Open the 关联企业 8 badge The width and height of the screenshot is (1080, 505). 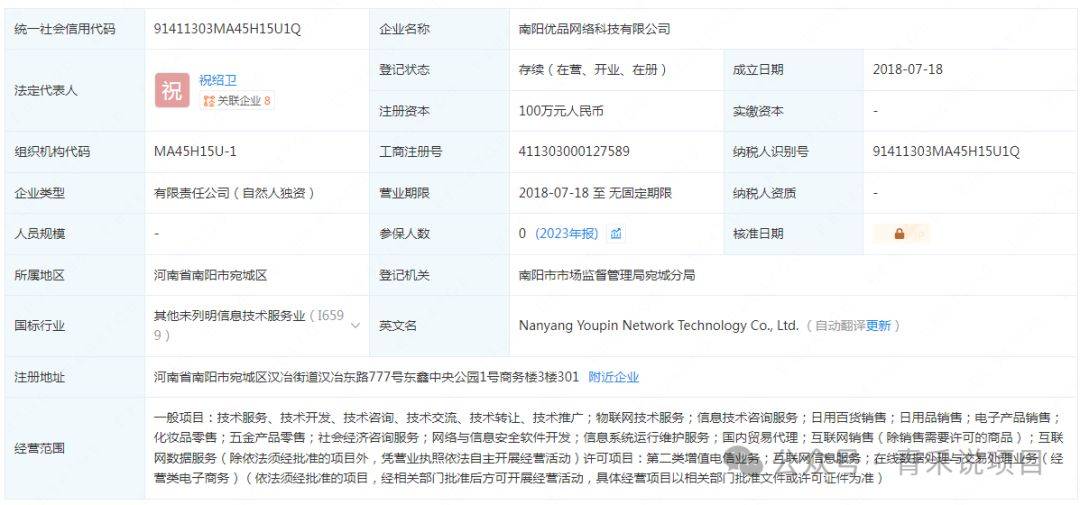238,101
